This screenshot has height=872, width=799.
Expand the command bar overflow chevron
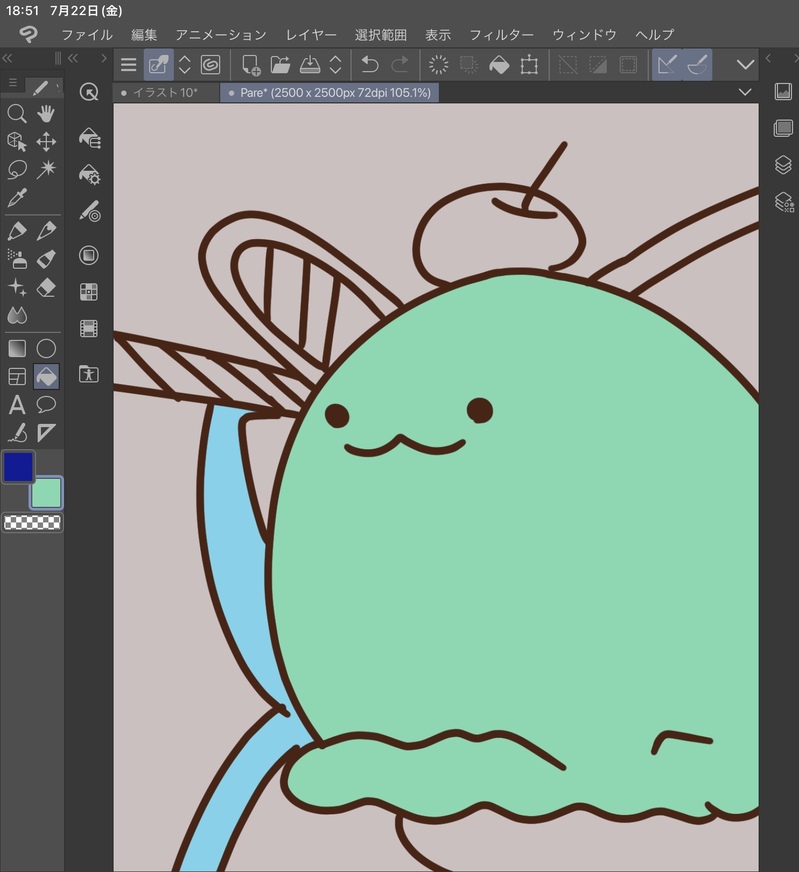pyautogui.click(x=745, y=65)
